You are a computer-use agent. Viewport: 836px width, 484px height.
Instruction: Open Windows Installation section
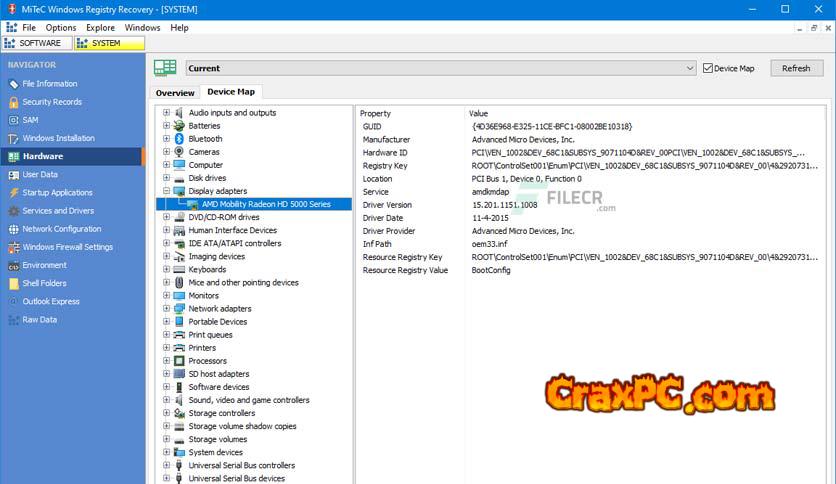[58, 138]
